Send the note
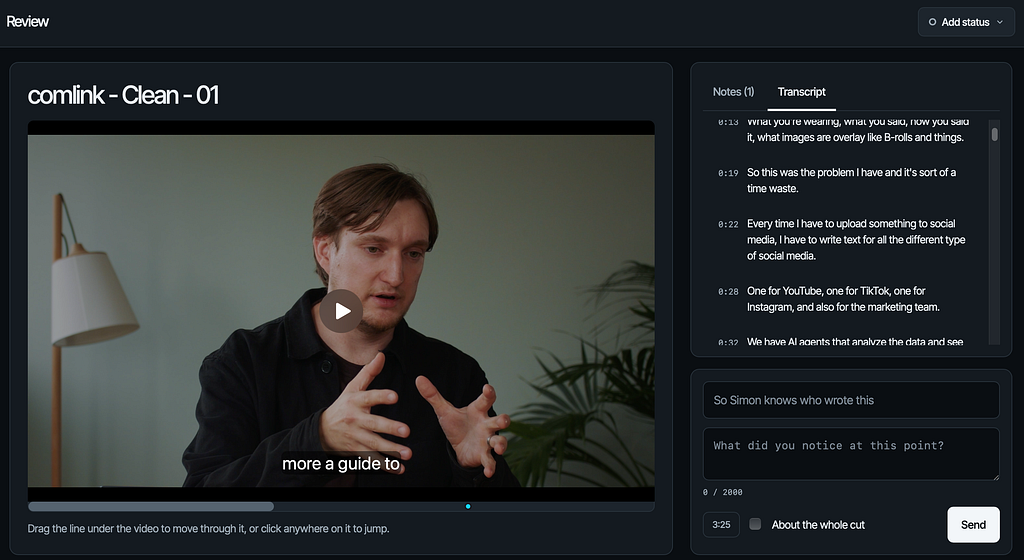1024x560 pixels. tap(973, 525)
